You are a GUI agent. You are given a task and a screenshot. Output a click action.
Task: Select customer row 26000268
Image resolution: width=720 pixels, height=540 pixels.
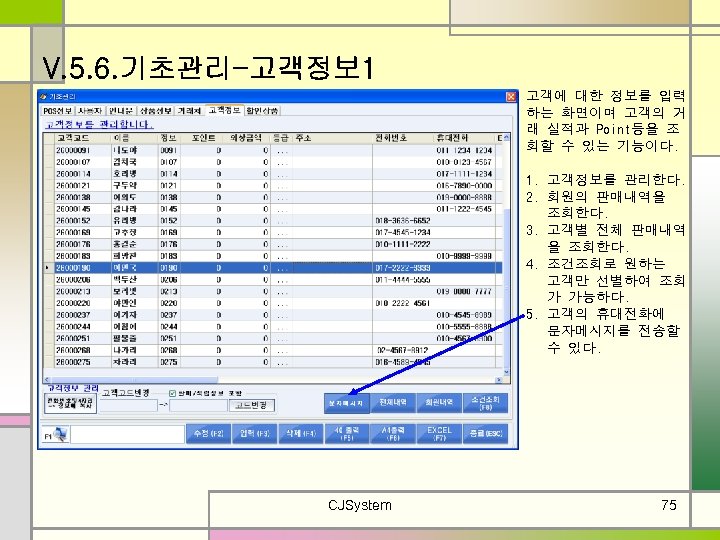275,350
